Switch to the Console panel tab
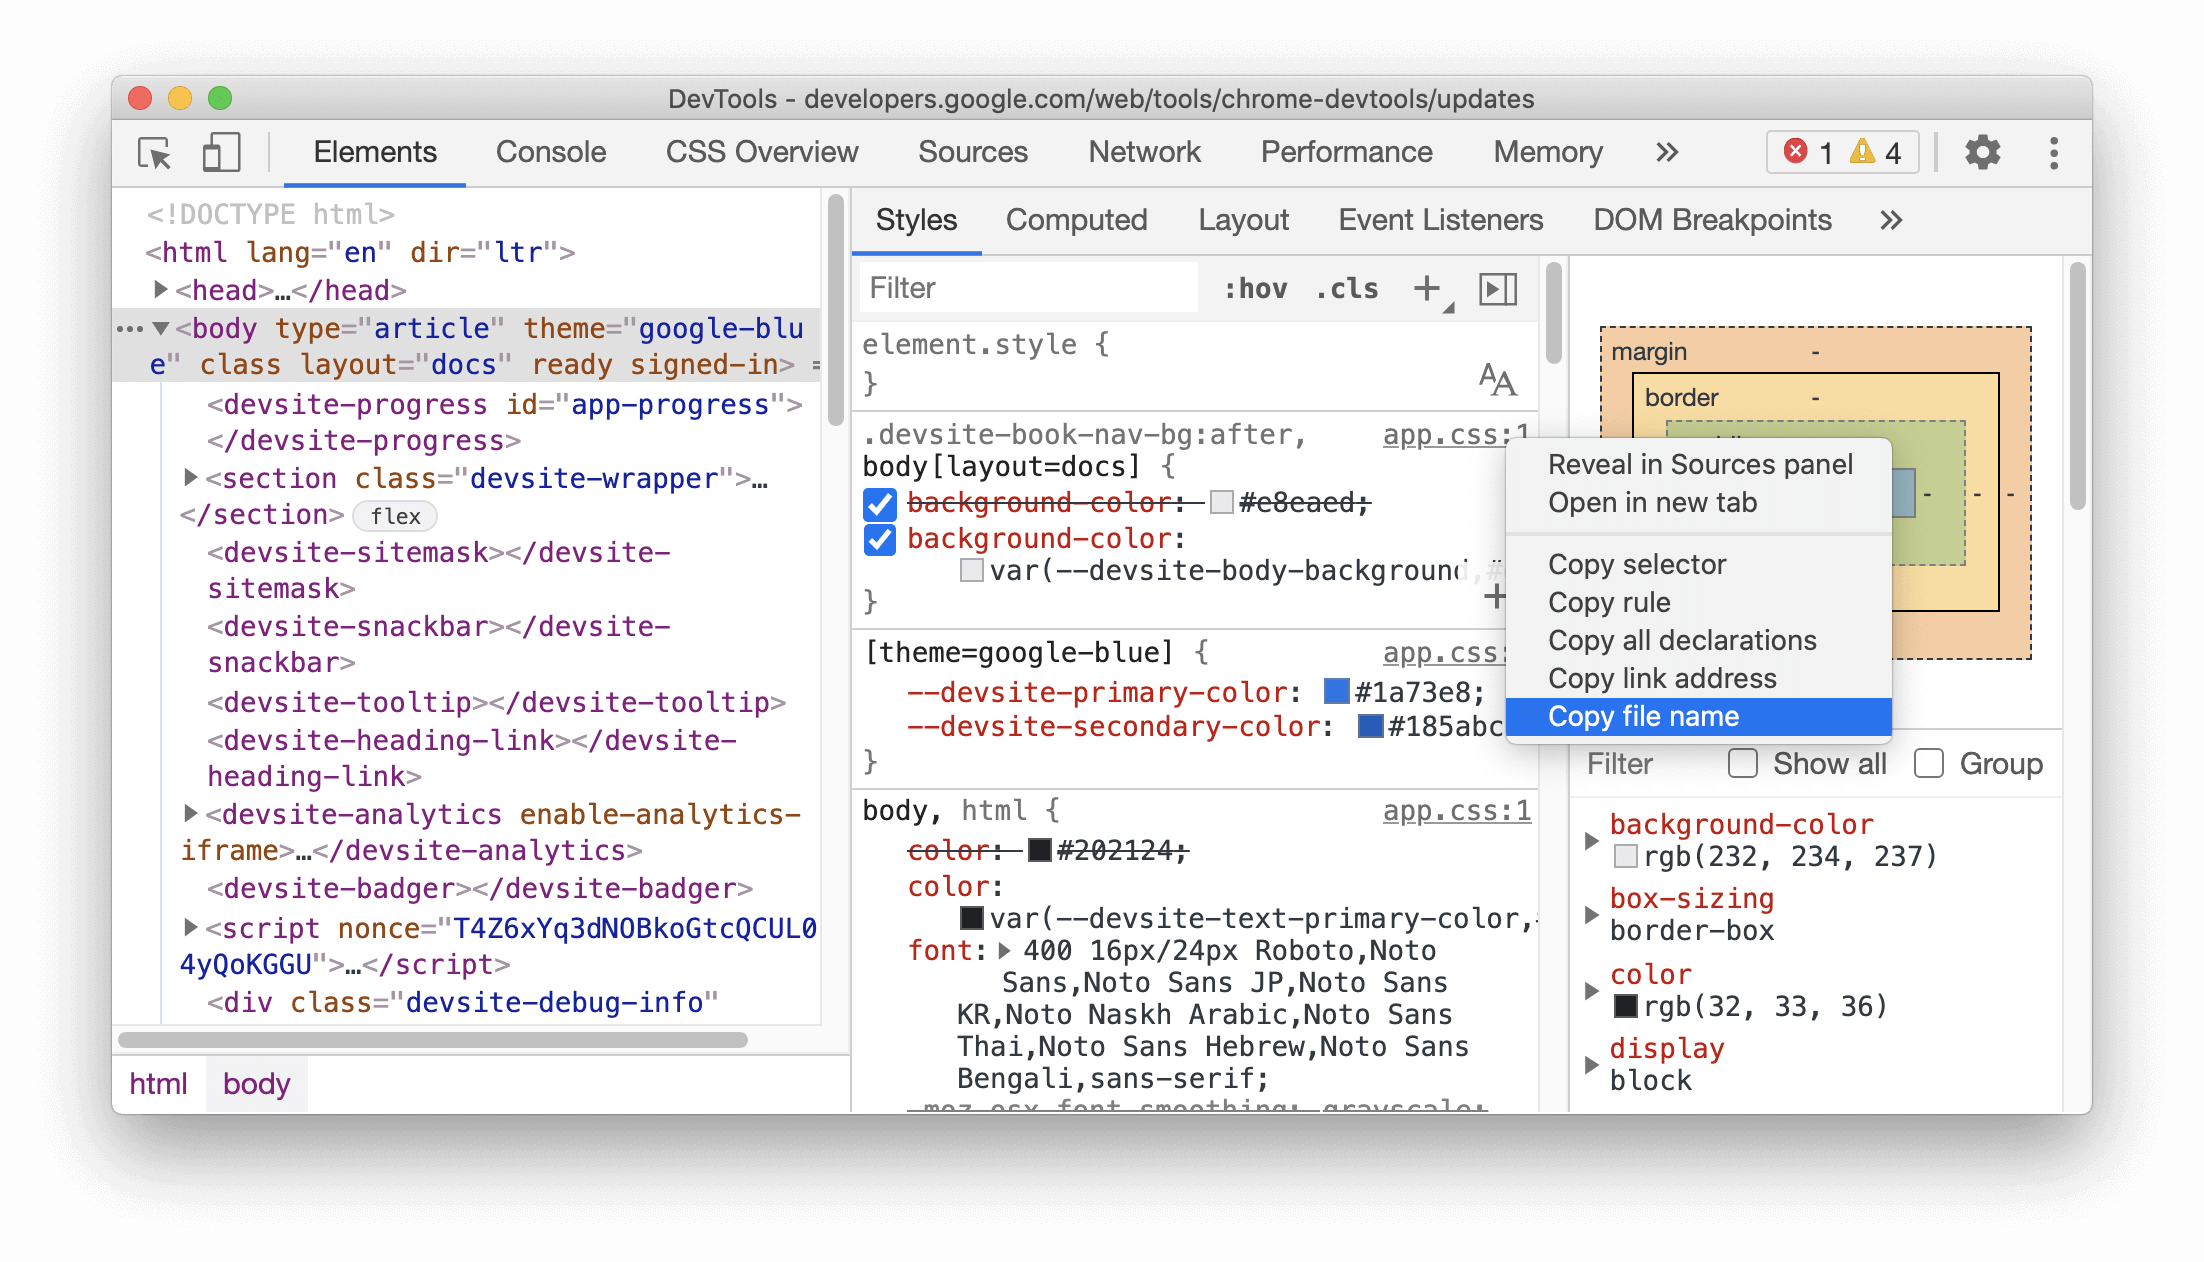This screenshot has width=2204, height=1262. (x=549, y=153)
